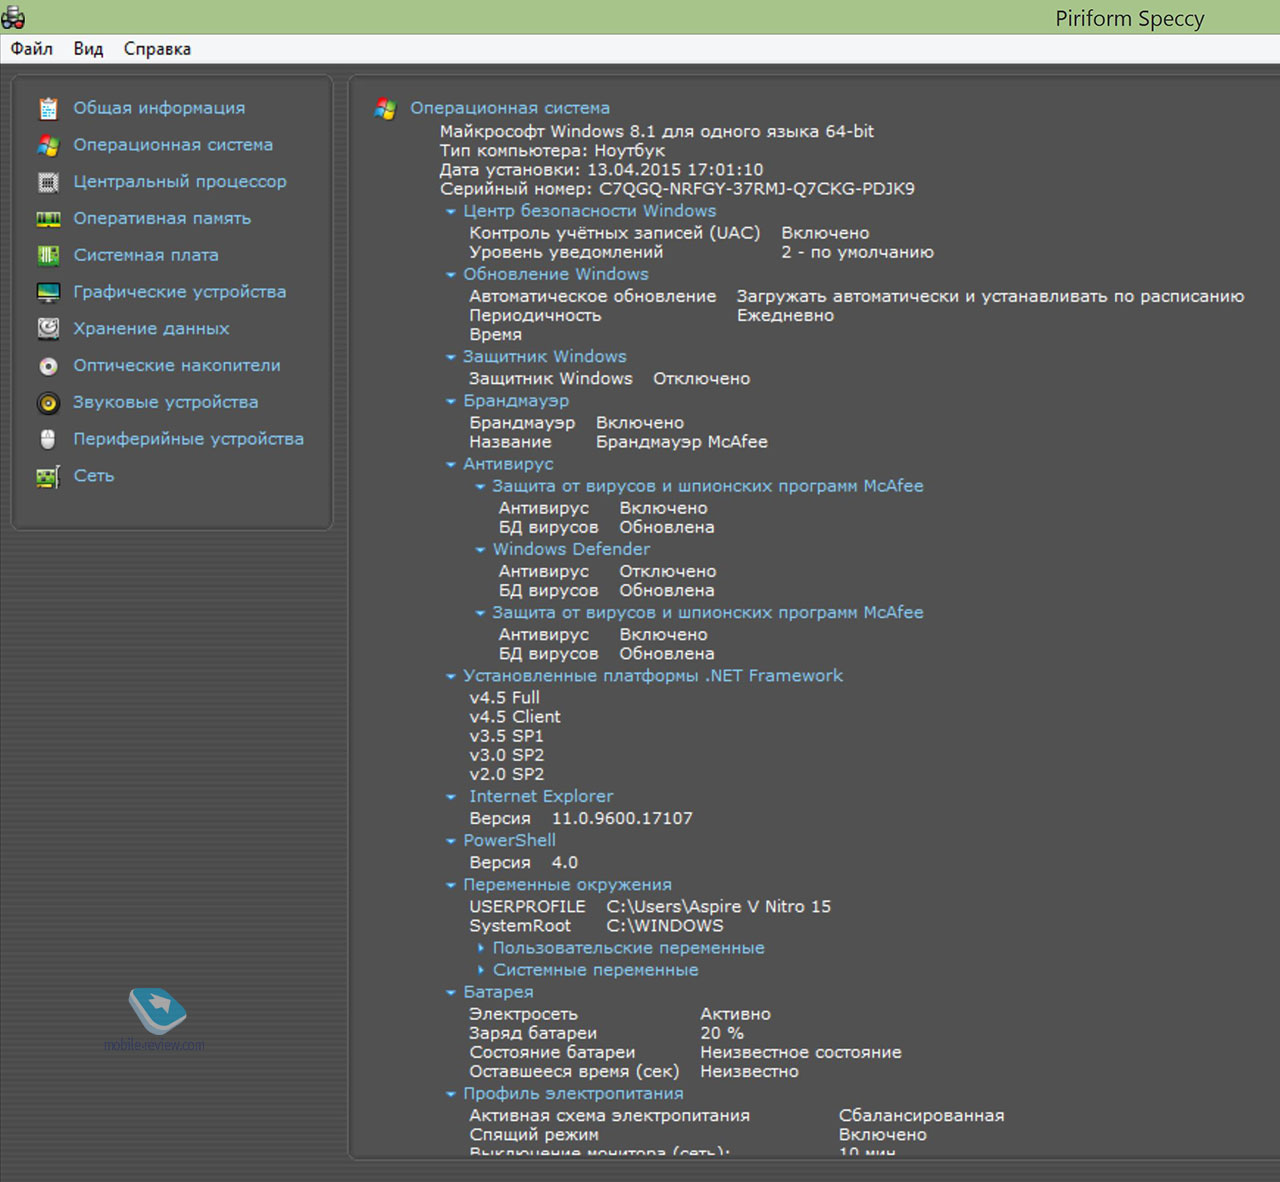Open Оптические накопители section label

[x=177, y=366]
